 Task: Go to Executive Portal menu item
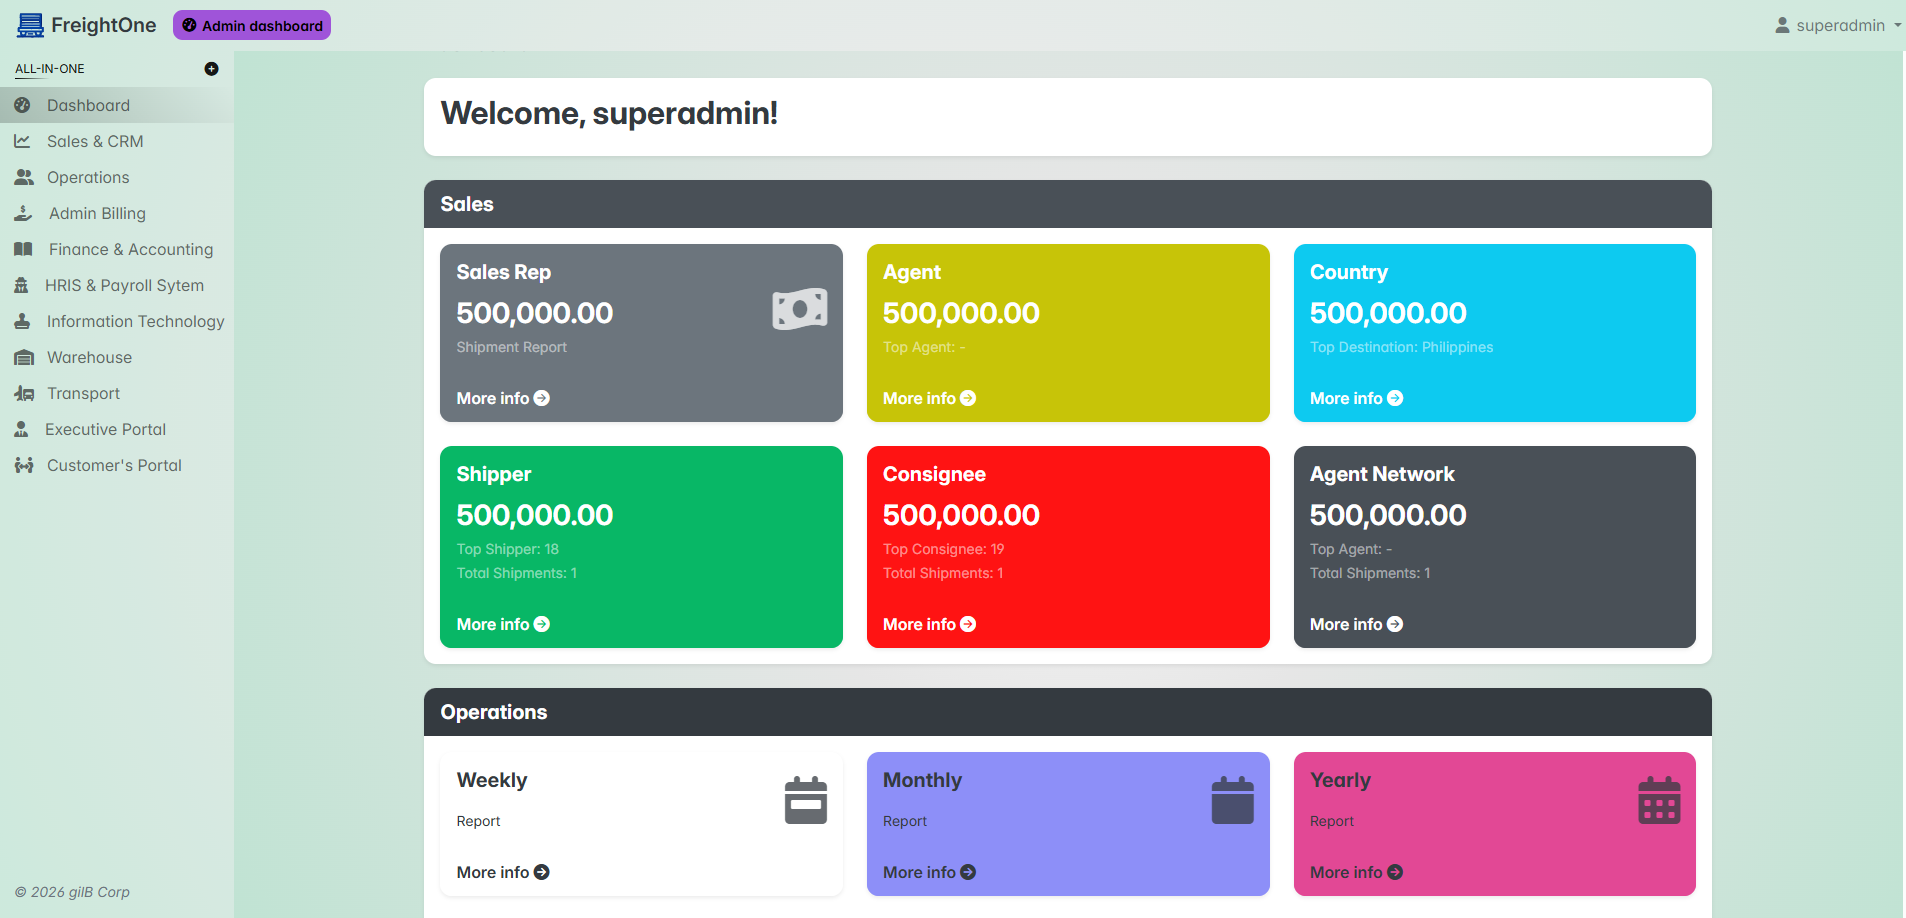(105, 430)
